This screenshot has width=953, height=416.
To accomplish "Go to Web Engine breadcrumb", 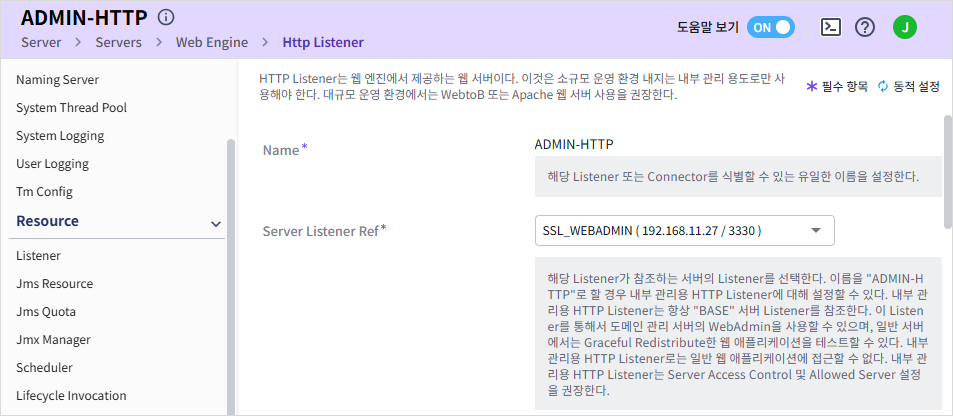I will point(212,43).
